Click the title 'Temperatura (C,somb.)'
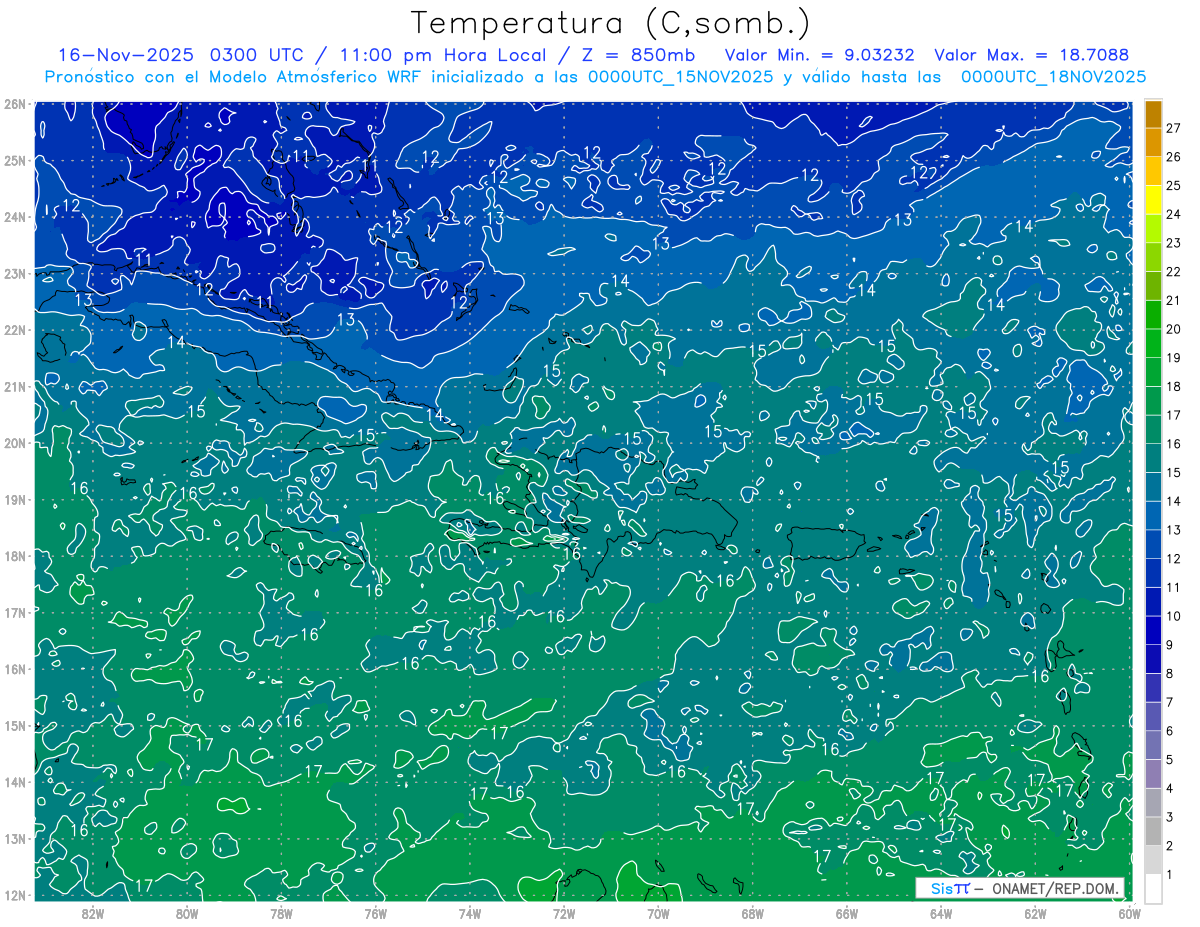 611,23
